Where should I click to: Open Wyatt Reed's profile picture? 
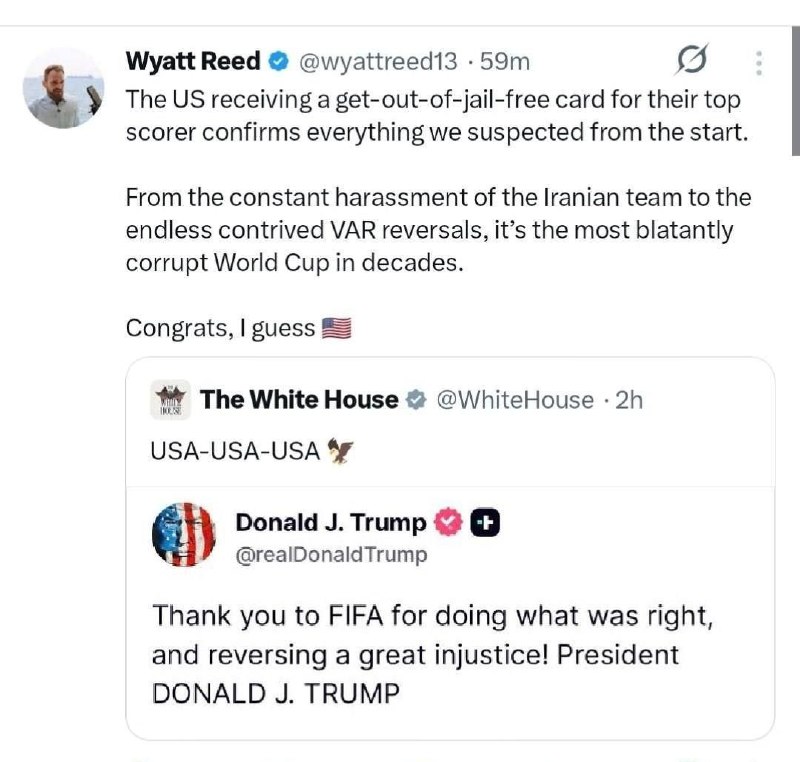point(63,88)
